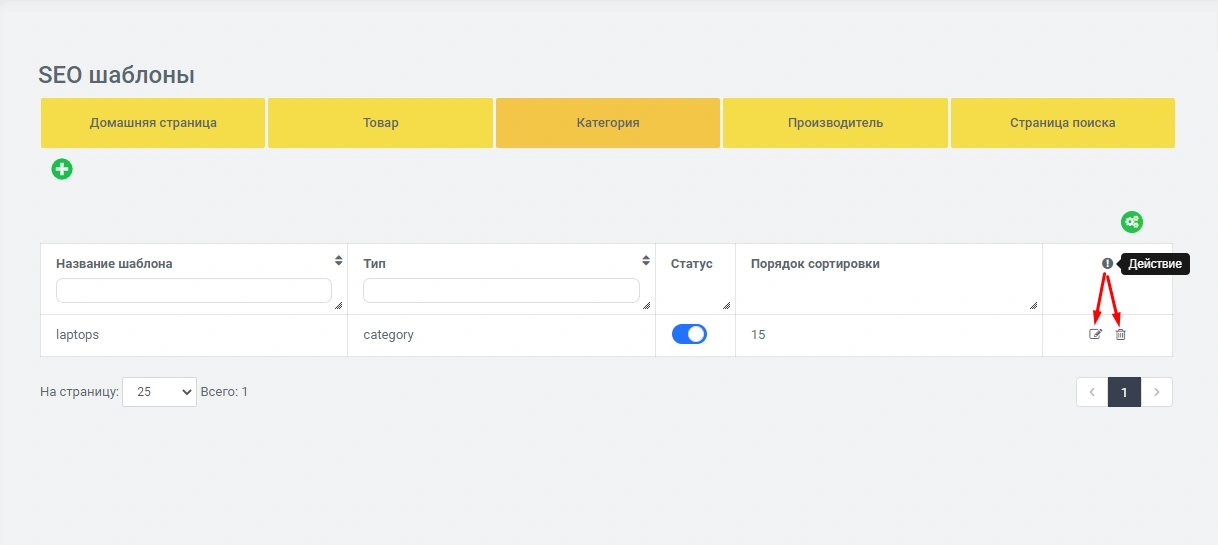This screenshot has height=545, width=1218.
Task: Sort by Тип column using sort arrows
Action: point(646,261)
